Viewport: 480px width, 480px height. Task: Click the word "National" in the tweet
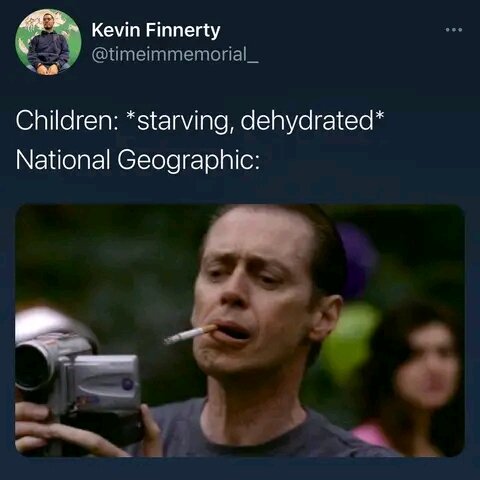[x=63, y=159]
